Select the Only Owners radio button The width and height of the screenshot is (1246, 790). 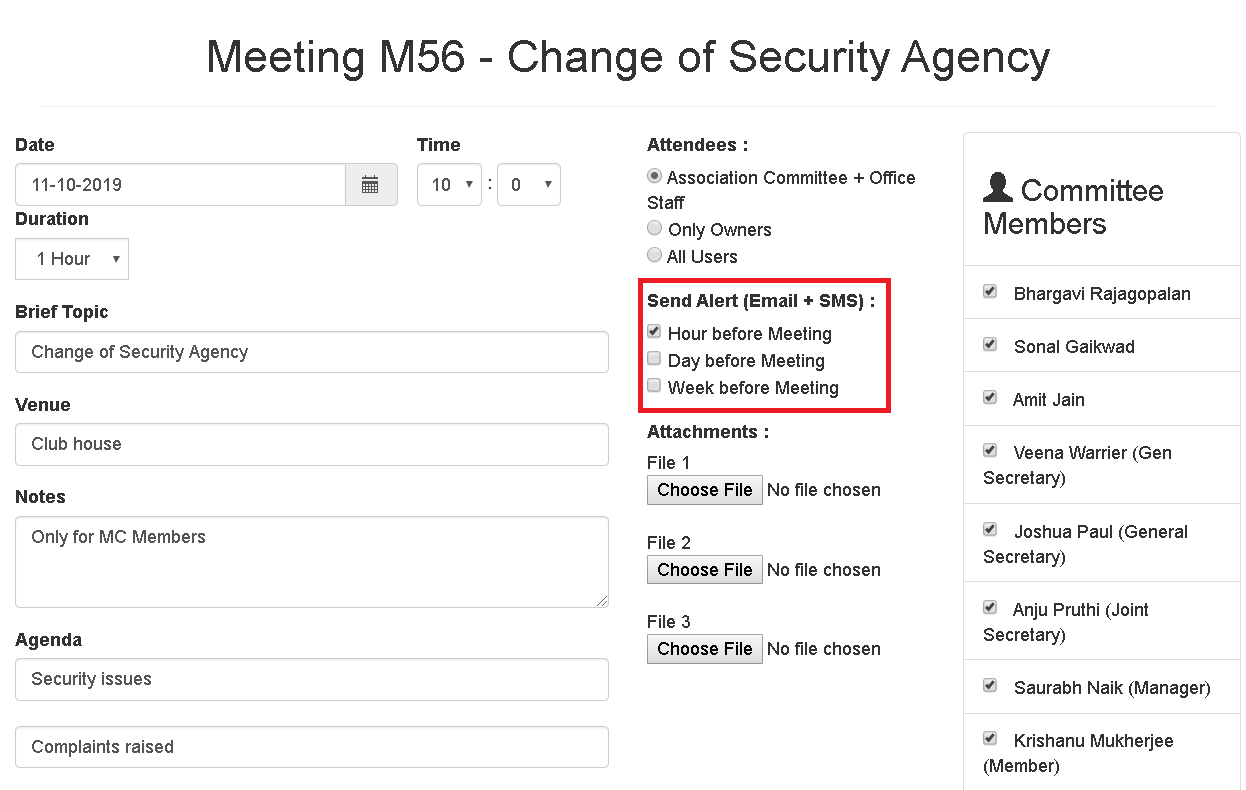click(654, 228)
